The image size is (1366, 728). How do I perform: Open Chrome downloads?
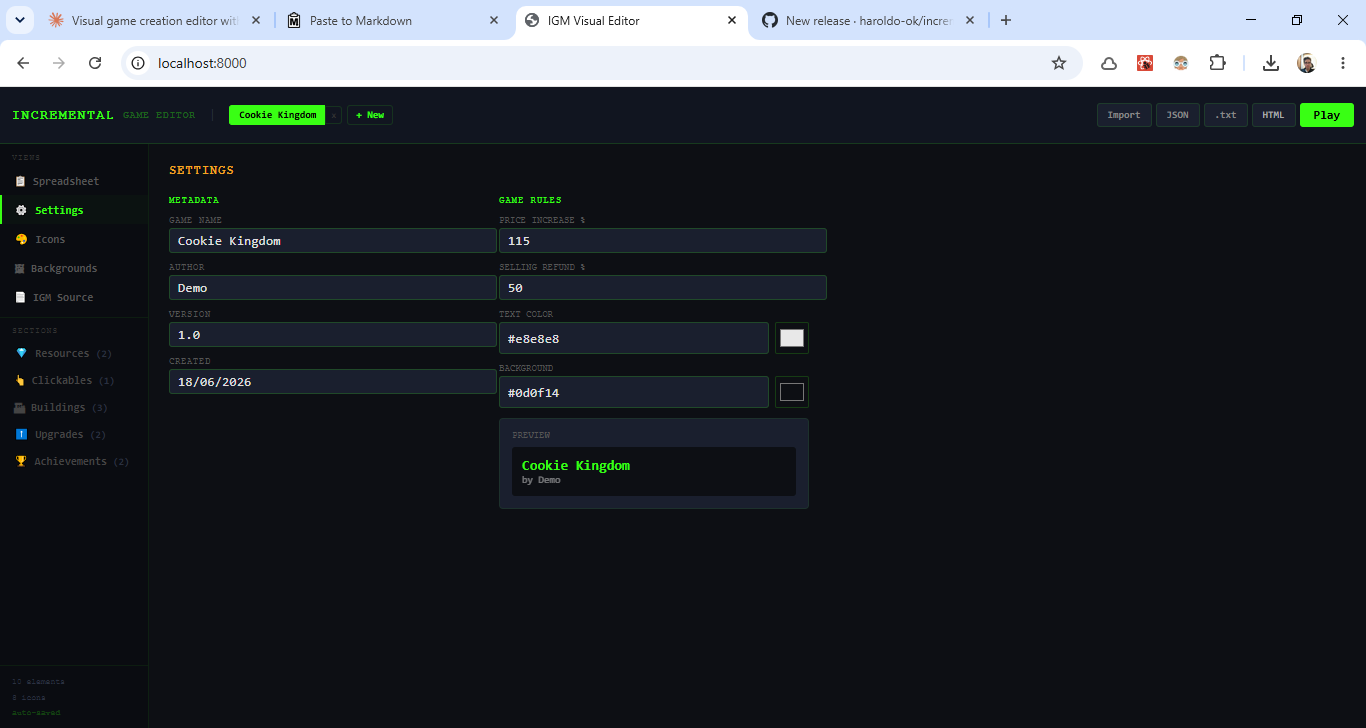coord(1271,63)
